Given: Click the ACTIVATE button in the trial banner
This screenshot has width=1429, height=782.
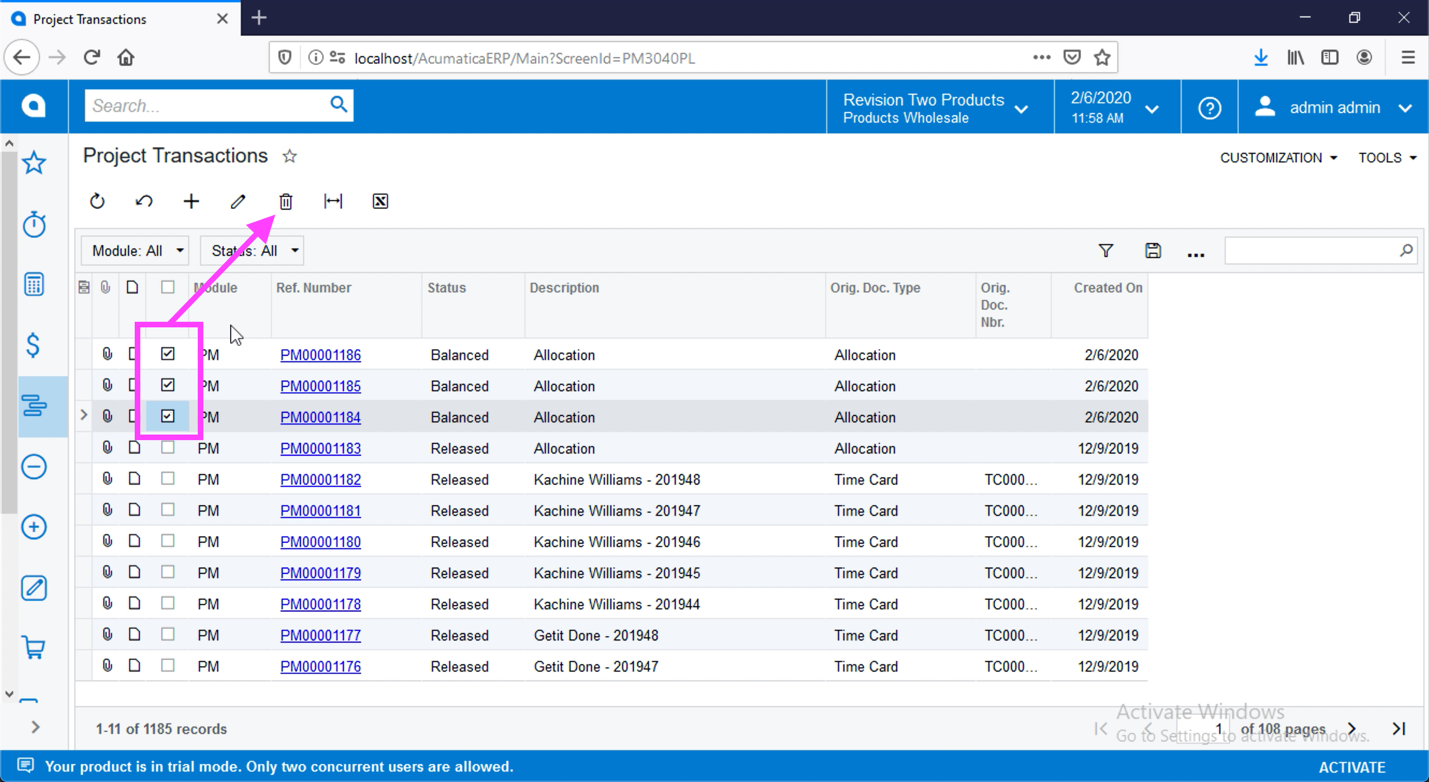Looking at the screenshot, I should click(1351, 767).
